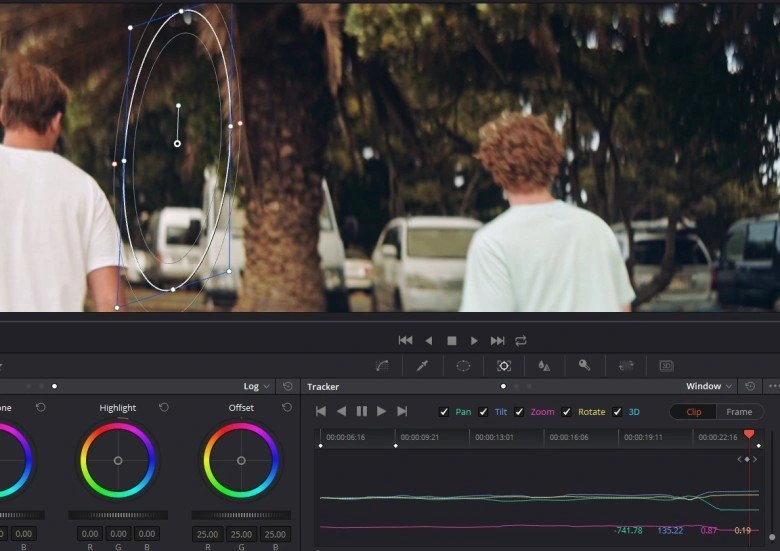
Task: Click power window rotation handle
Action: 178,105
